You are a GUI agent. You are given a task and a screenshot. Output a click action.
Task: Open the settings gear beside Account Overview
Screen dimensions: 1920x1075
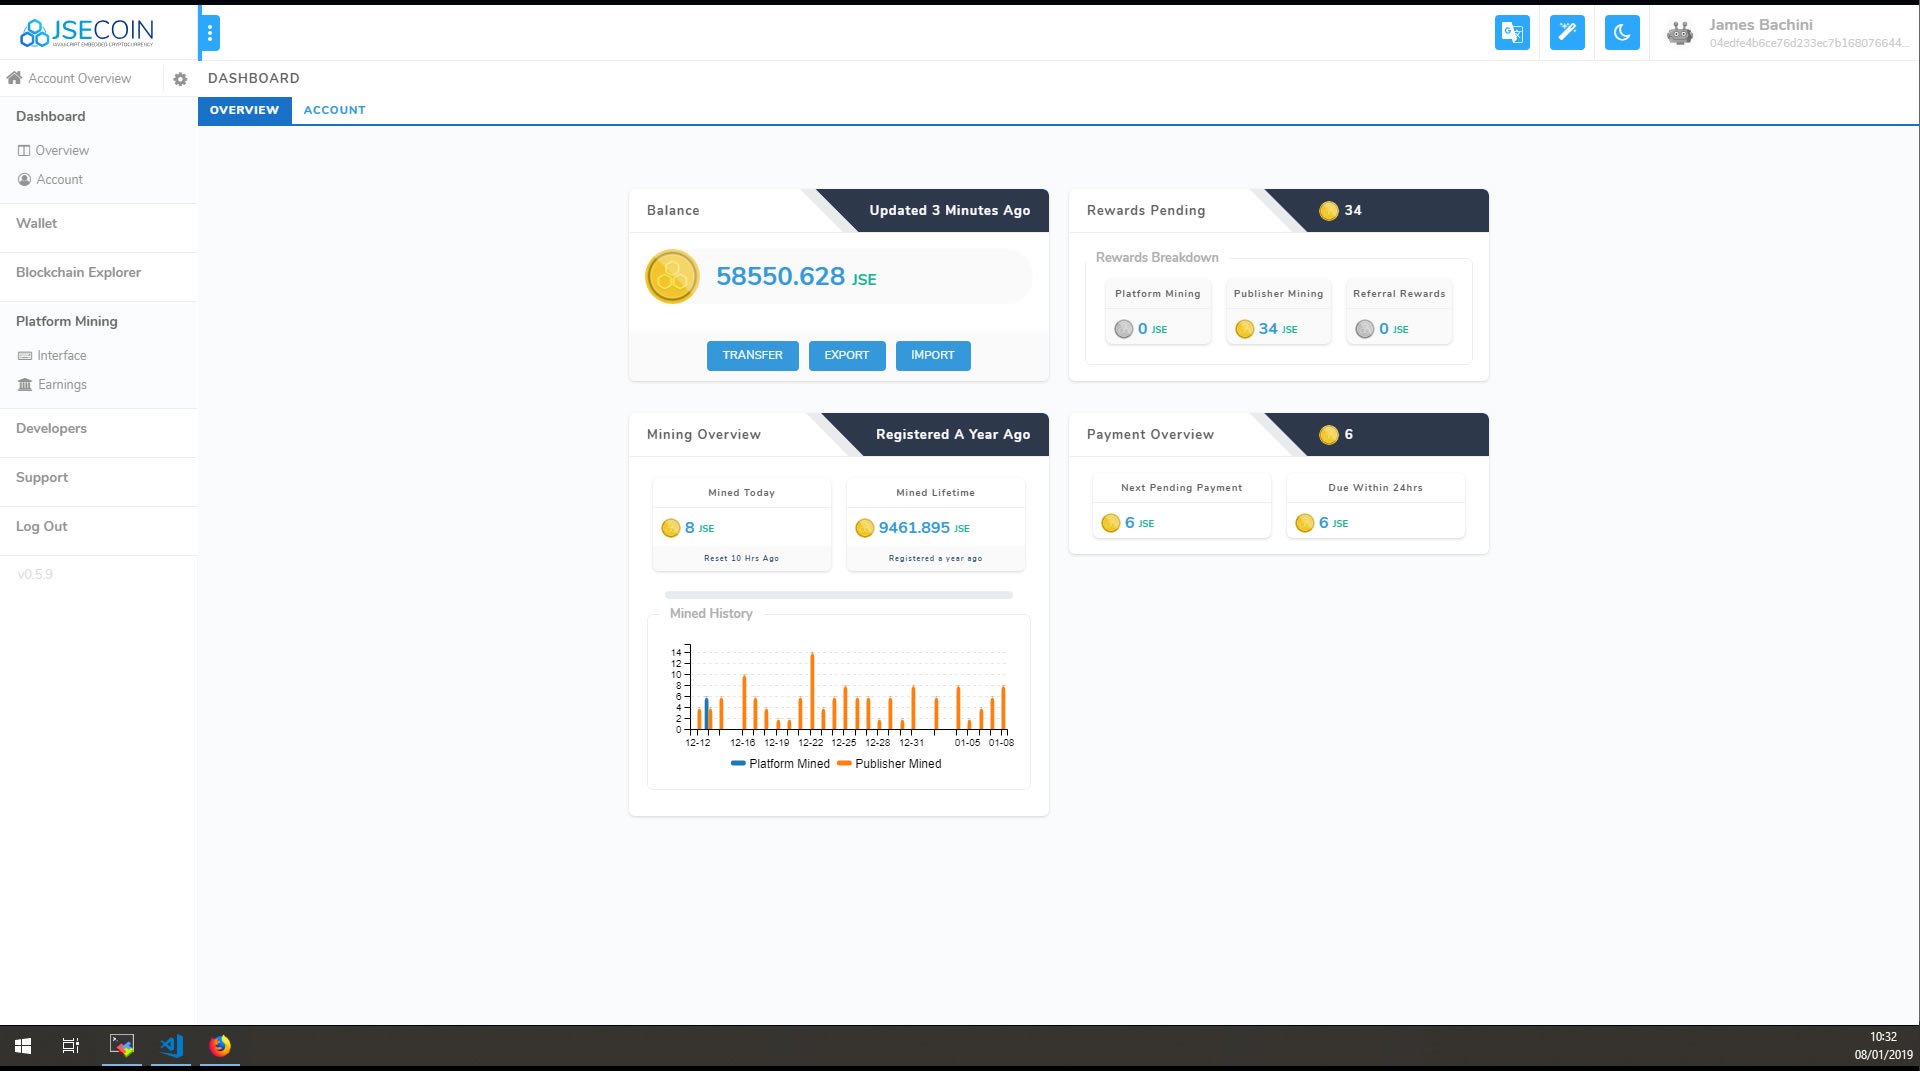coord(180,79)
